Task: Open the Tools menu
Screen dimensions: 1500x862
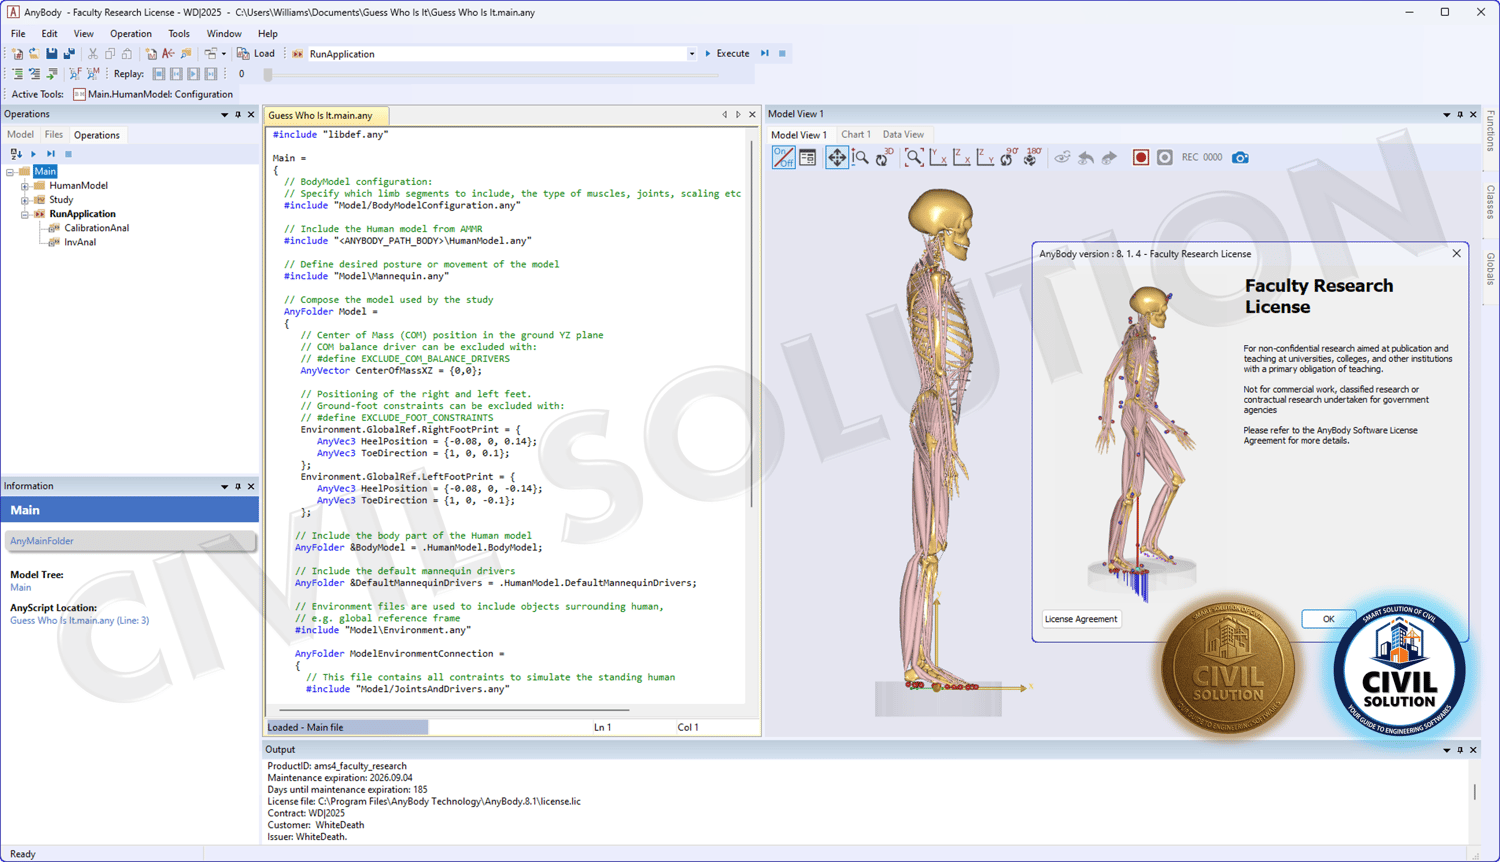Action: [179, 34]
